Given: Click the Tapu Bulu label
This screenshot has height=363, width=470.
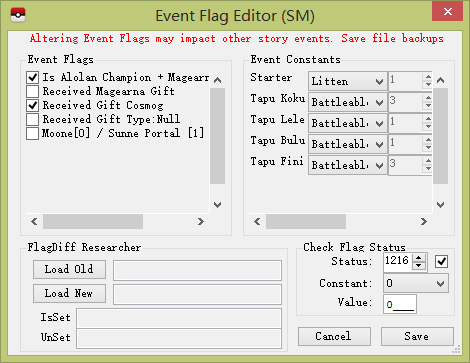Looking at the screenshot, I should tap(278, 141).
